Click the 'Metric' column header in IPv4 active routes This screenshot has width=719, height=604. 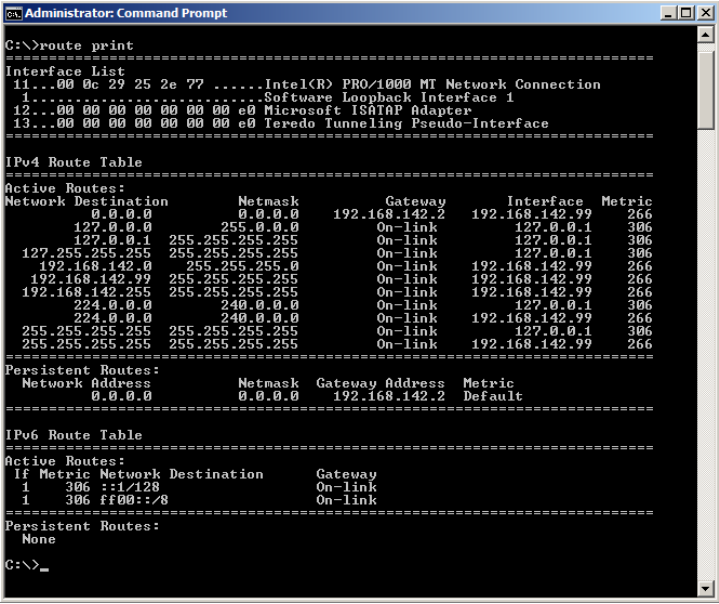pos(627,201)
